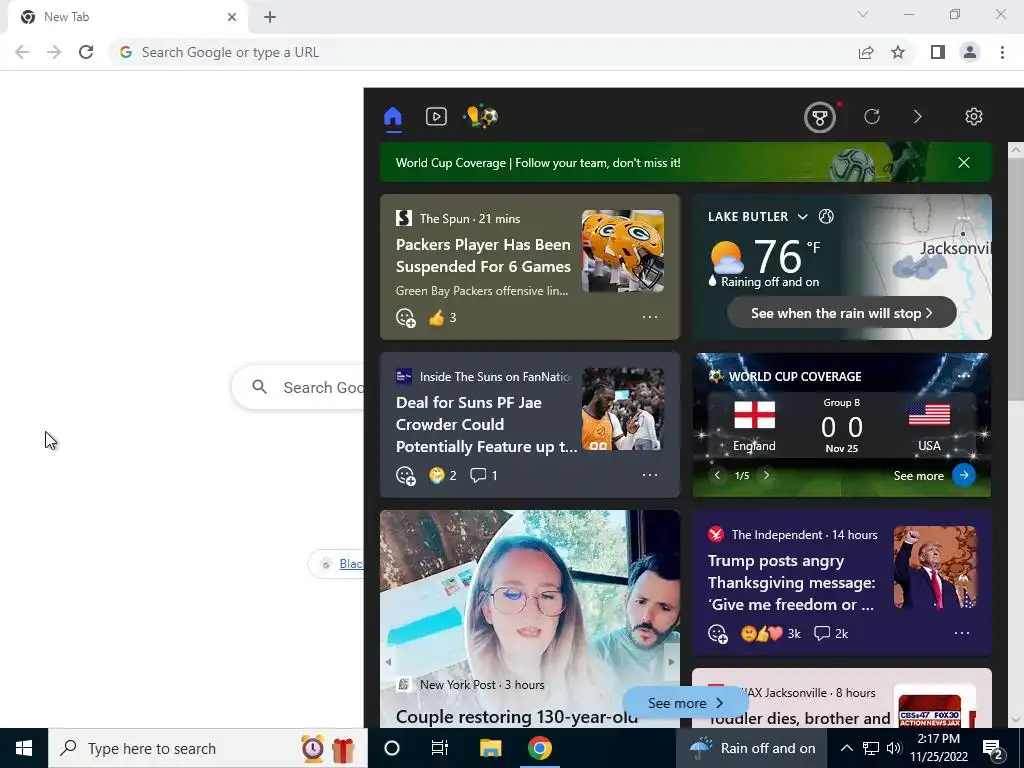
Task: Show next slide on New York Post card
Action: (671, 662)
